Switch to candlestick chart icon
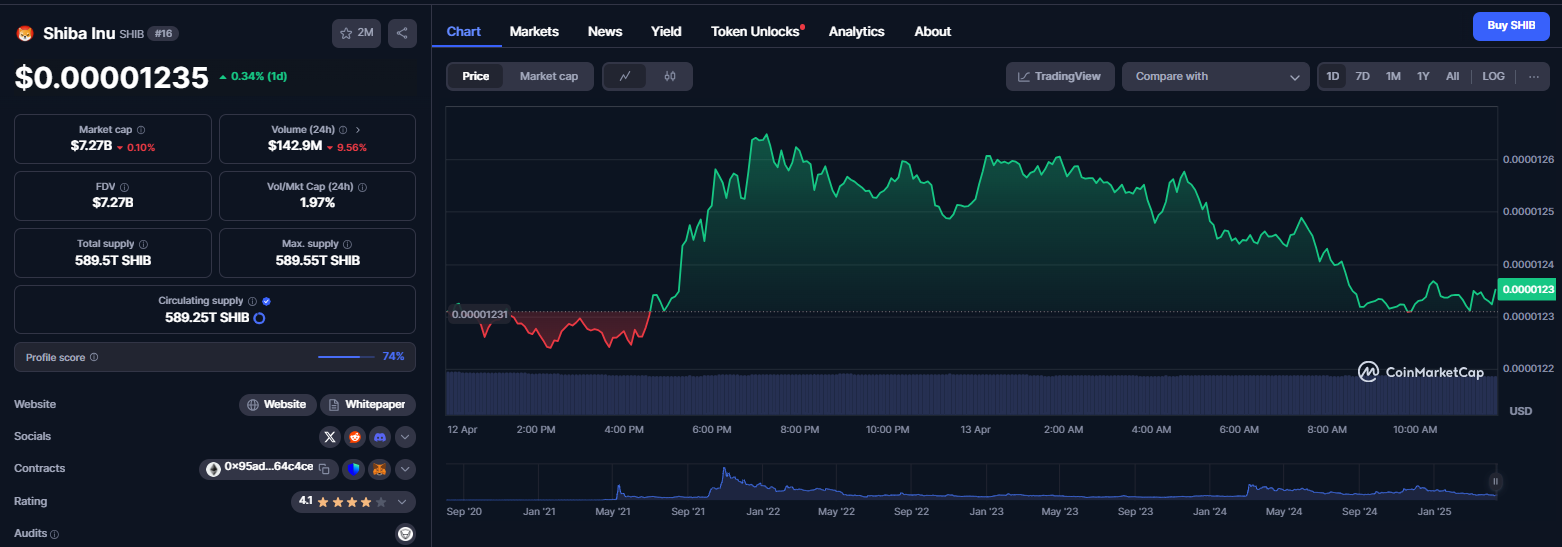This screenshot has width=1562, height=547. (x=670, y=76)
